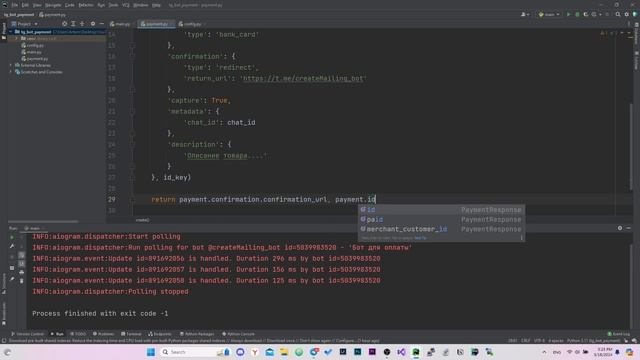Start debugging with the bug icon
The image size is (640, 360).
point(577,14)
